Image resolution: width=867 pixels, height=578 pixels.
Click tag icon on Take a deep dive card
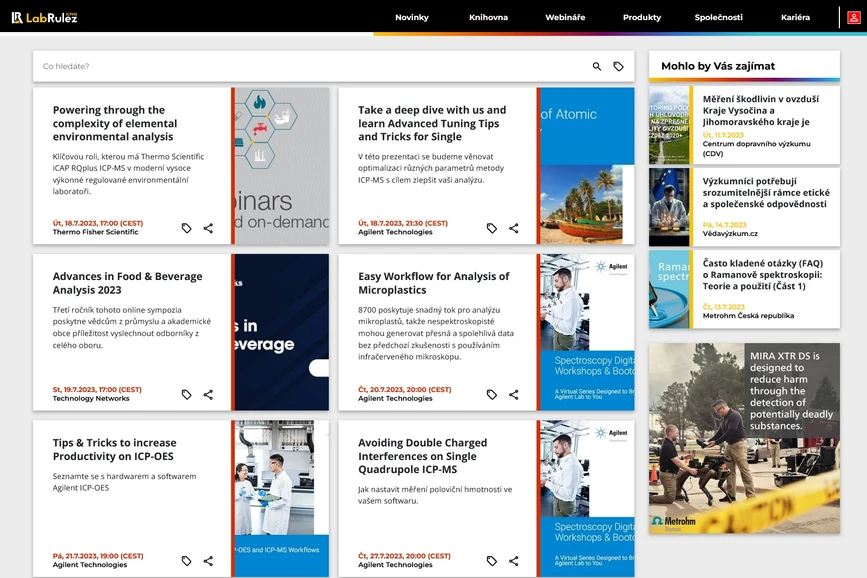[x=492, y=228]
